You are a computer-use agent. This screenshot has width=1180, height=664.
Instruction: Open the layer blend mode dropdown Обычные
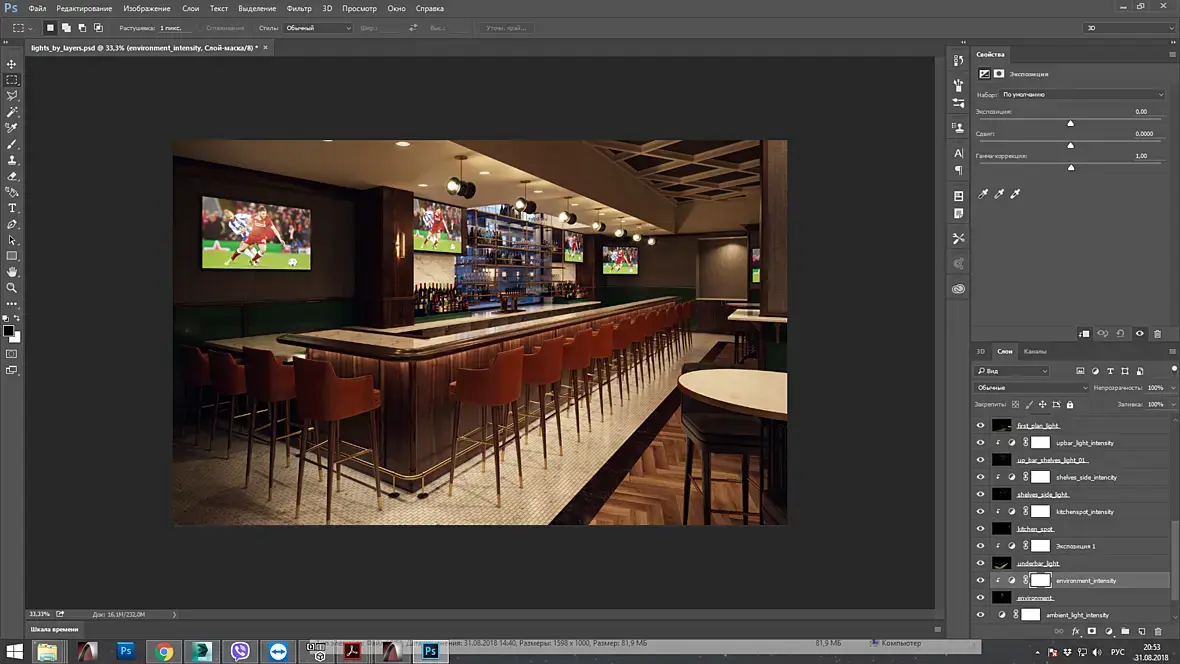[x=1031, y=388]
